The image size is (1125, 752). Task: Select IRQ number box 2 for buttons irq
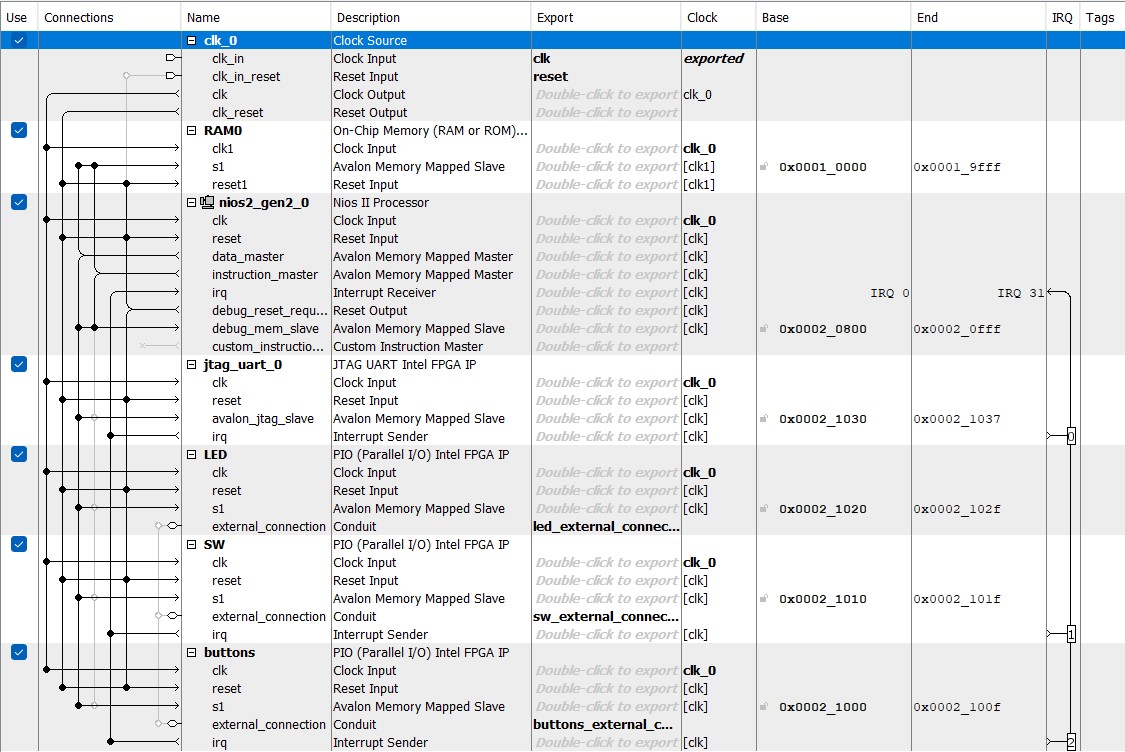tap(1071, 743)
